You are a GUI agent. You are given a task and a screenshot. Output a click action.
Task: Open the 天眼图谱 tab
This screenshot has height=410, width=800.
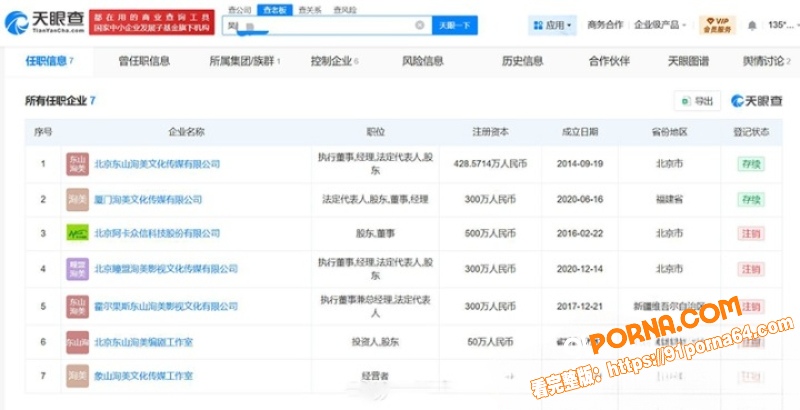pyautogui.click(x=688, y=61)
